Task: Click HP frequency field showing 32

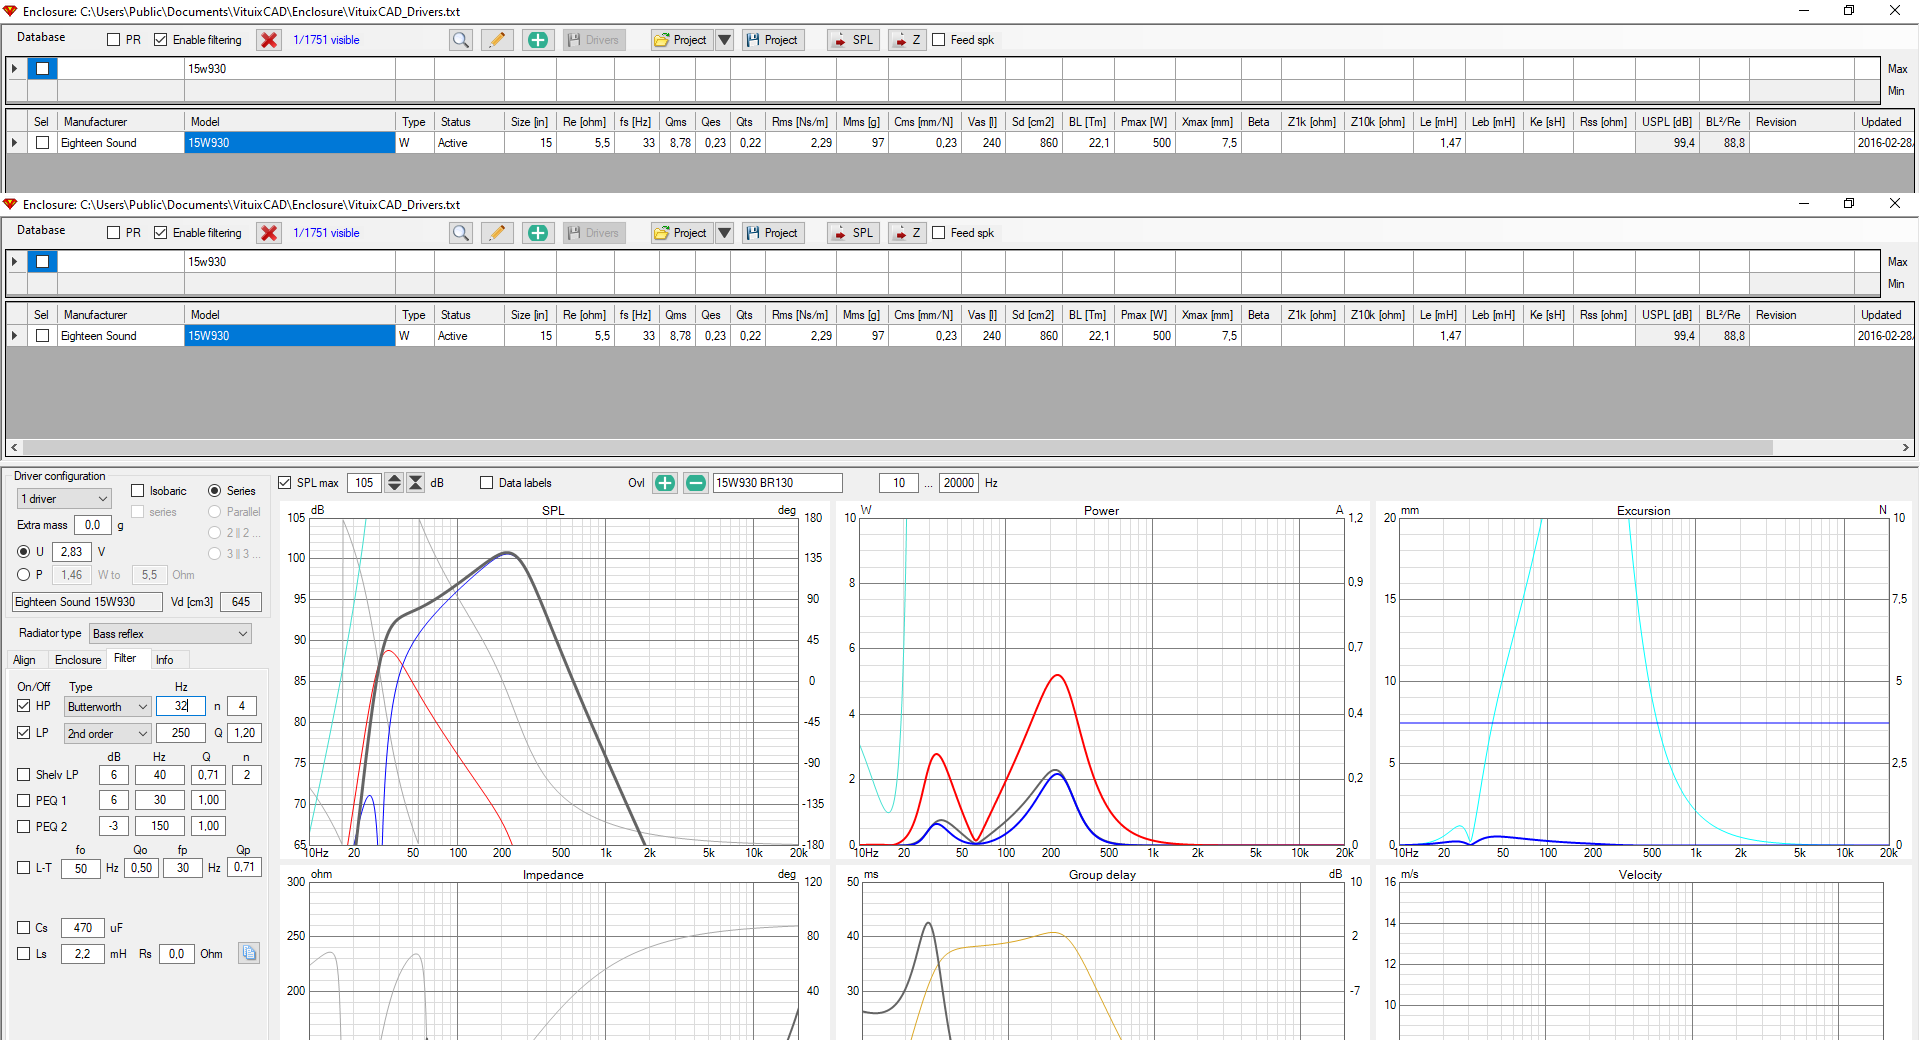Action: (x=181, y=706)
